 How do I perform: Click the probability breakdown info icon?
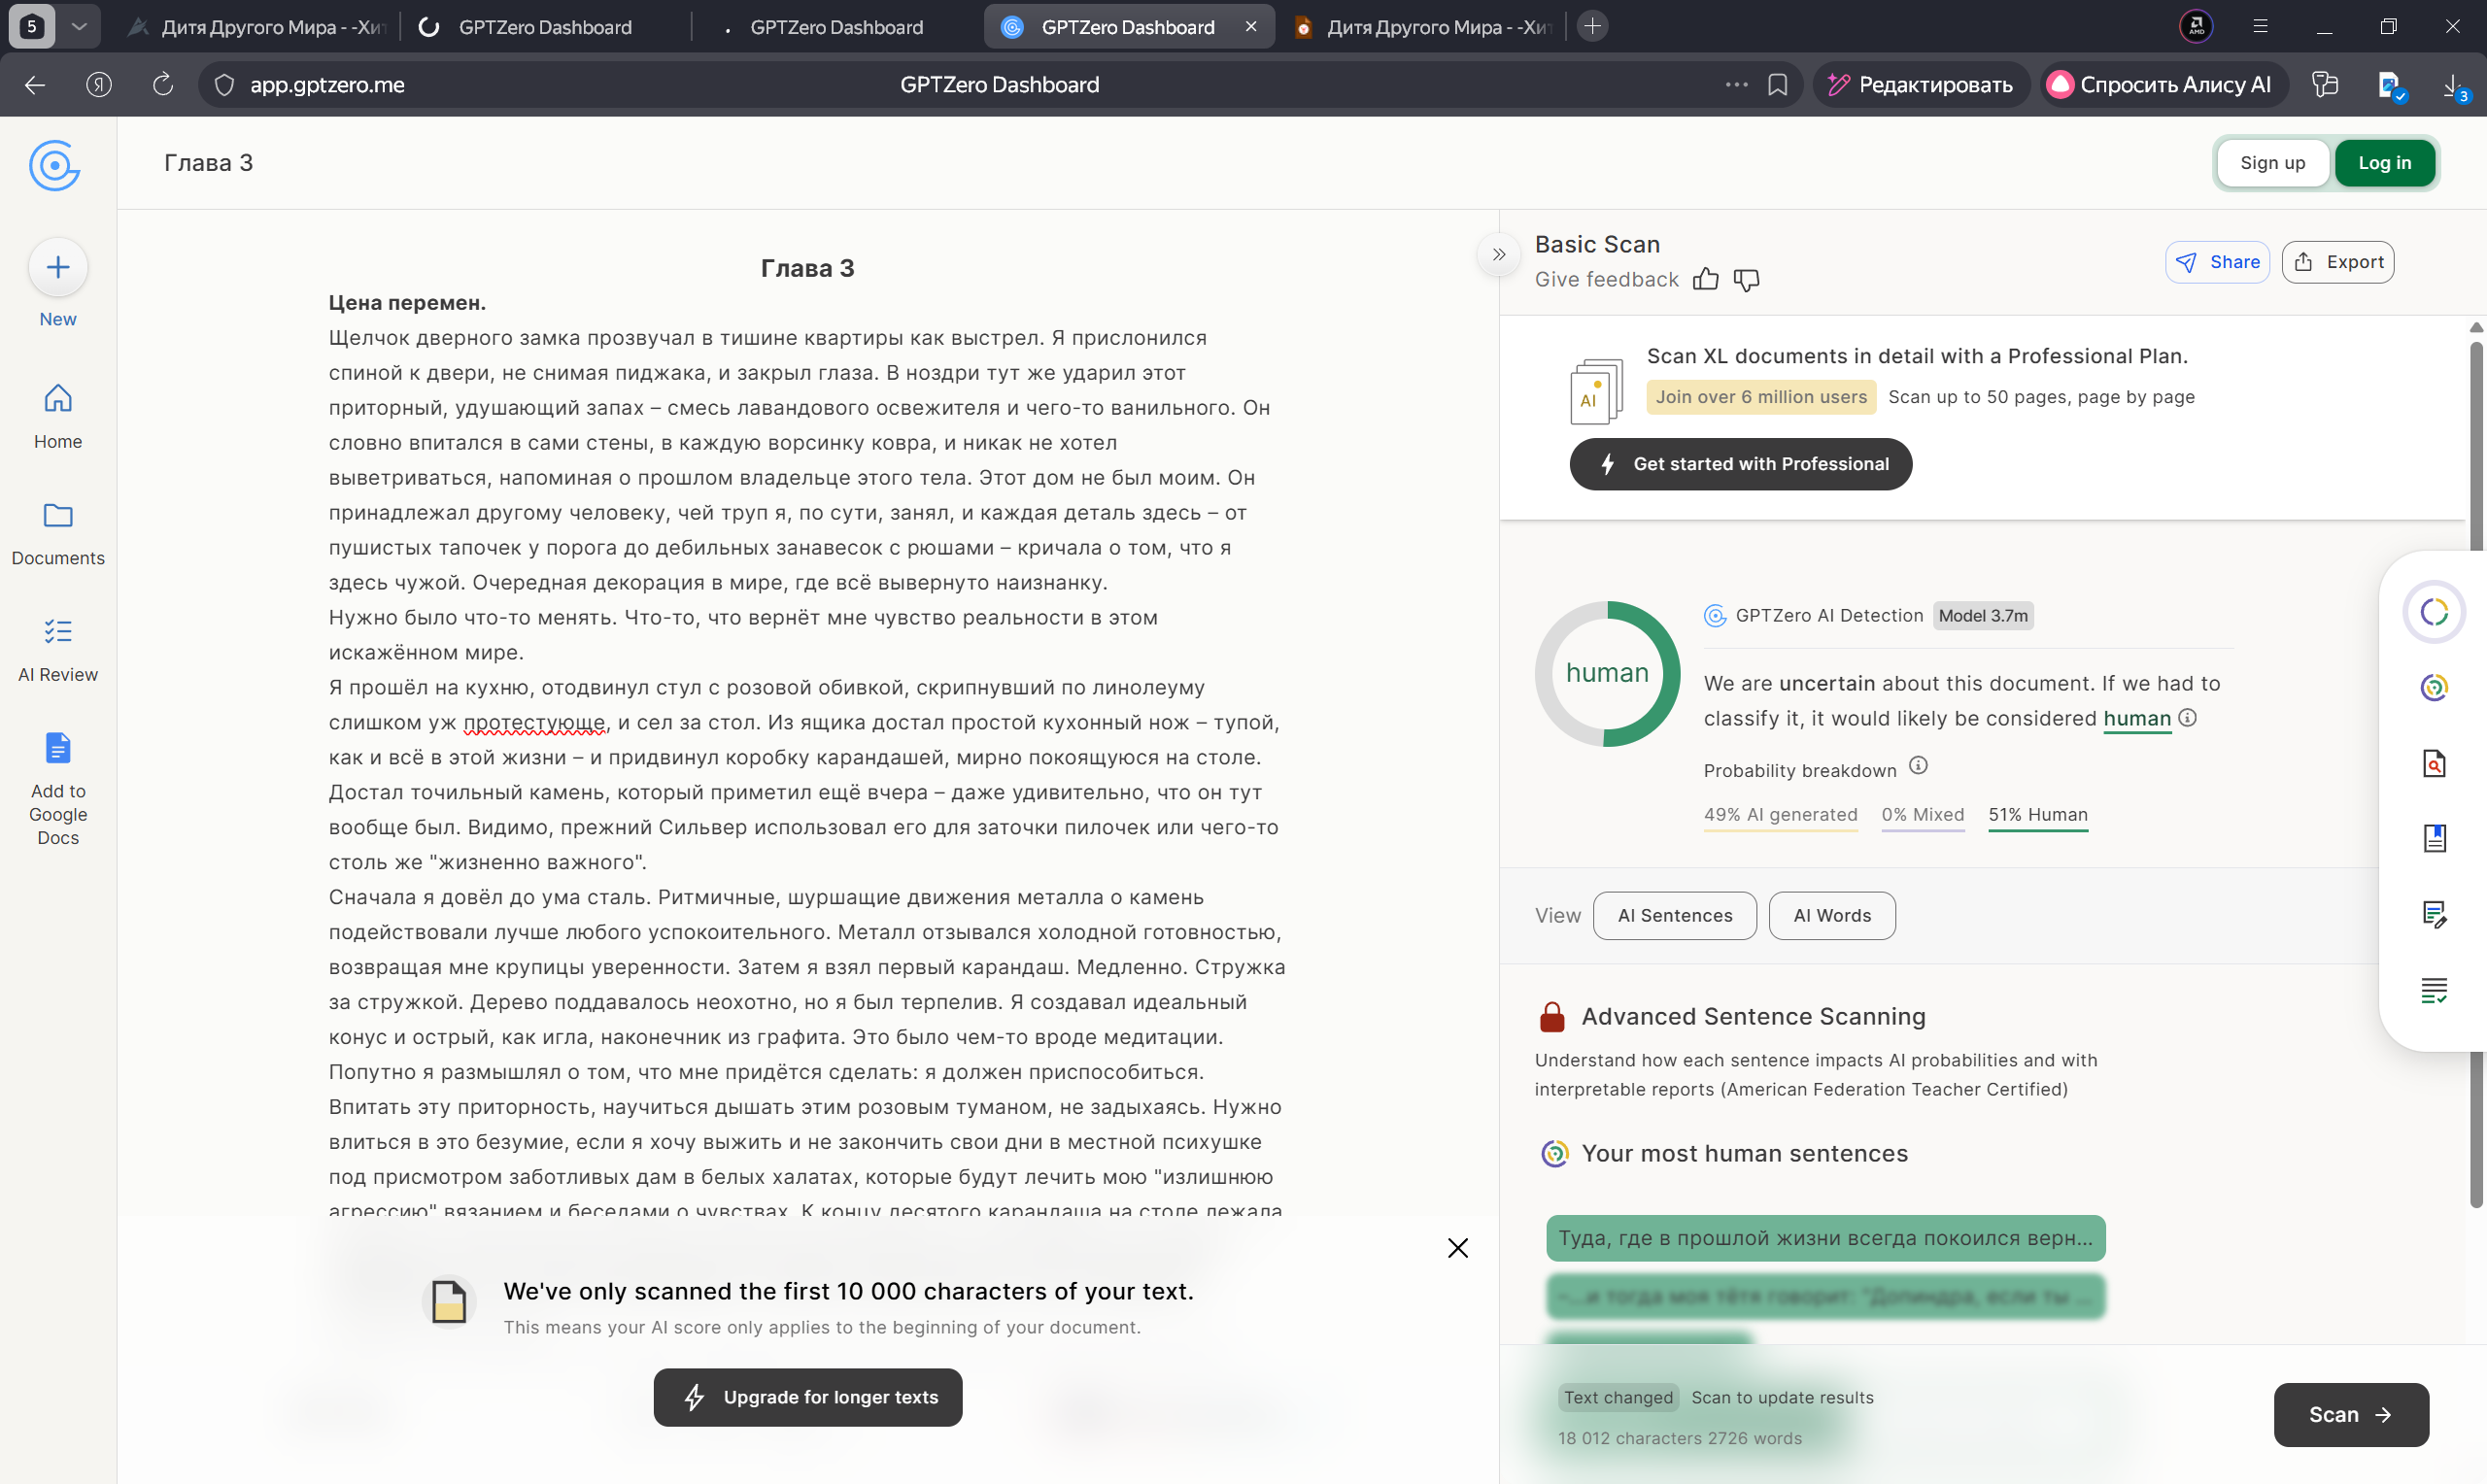coord(1917,766)
